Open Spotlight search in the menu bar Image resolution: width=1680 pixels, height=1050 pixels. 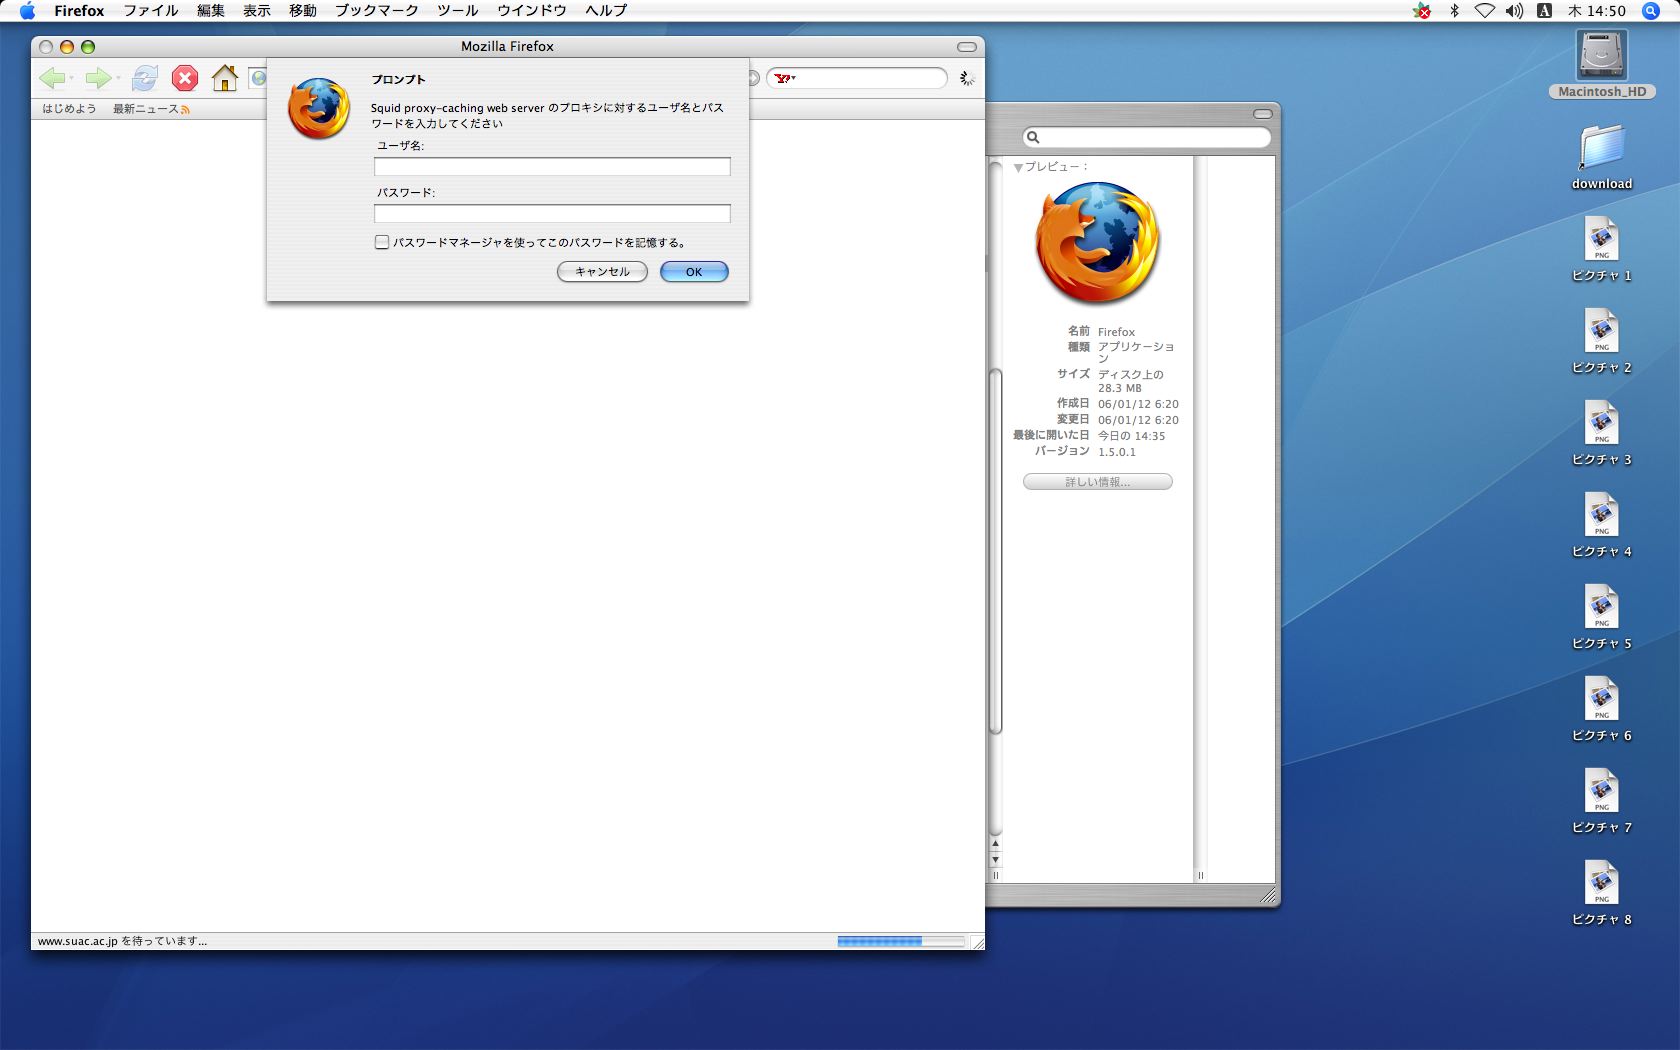coord(1651,11)
